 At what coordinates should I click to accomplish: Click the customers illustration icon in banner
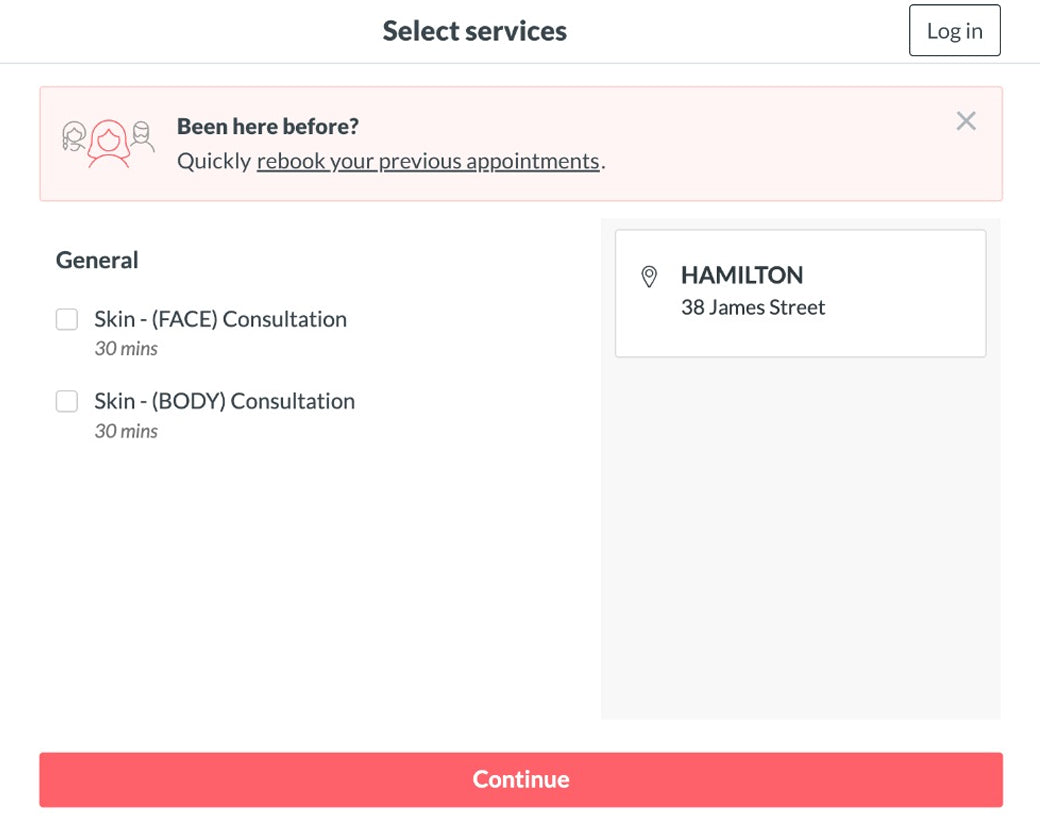[x=108, y=143]
